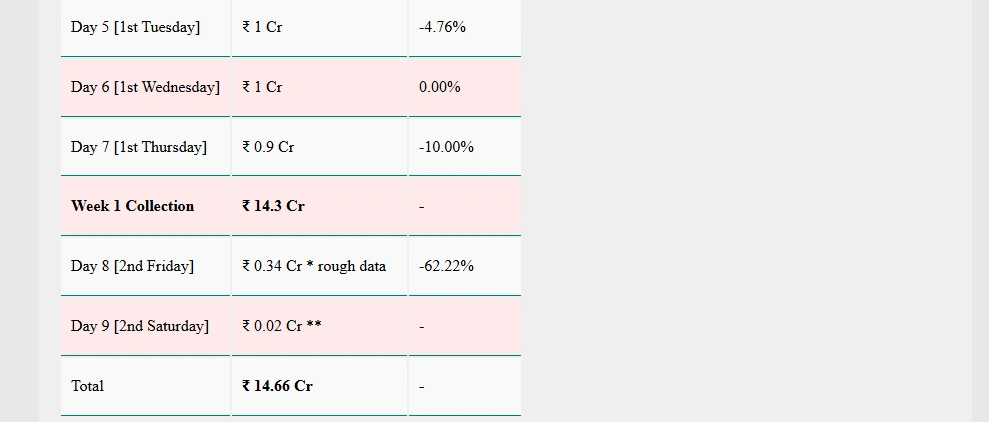Select the 0.00% change value
The image size is (989, 422).
pos(440,87)
